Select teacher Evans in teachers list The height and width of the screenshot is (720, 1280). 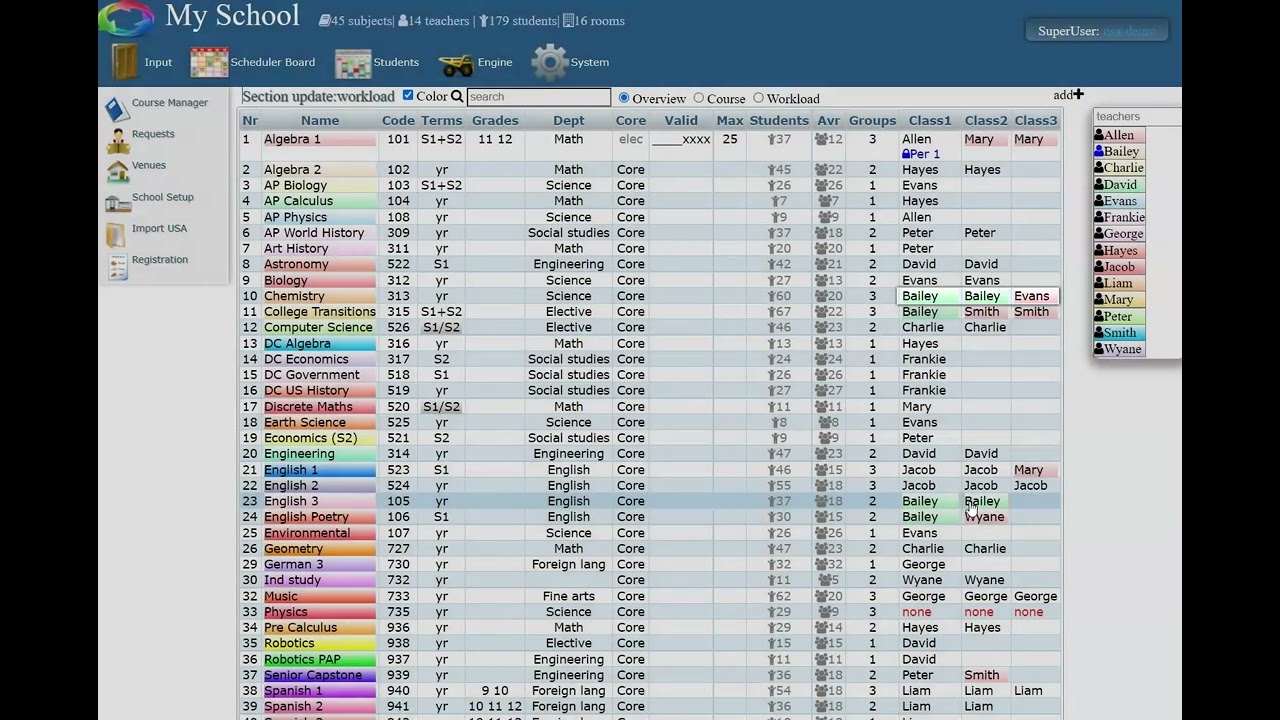point(1120,201)
